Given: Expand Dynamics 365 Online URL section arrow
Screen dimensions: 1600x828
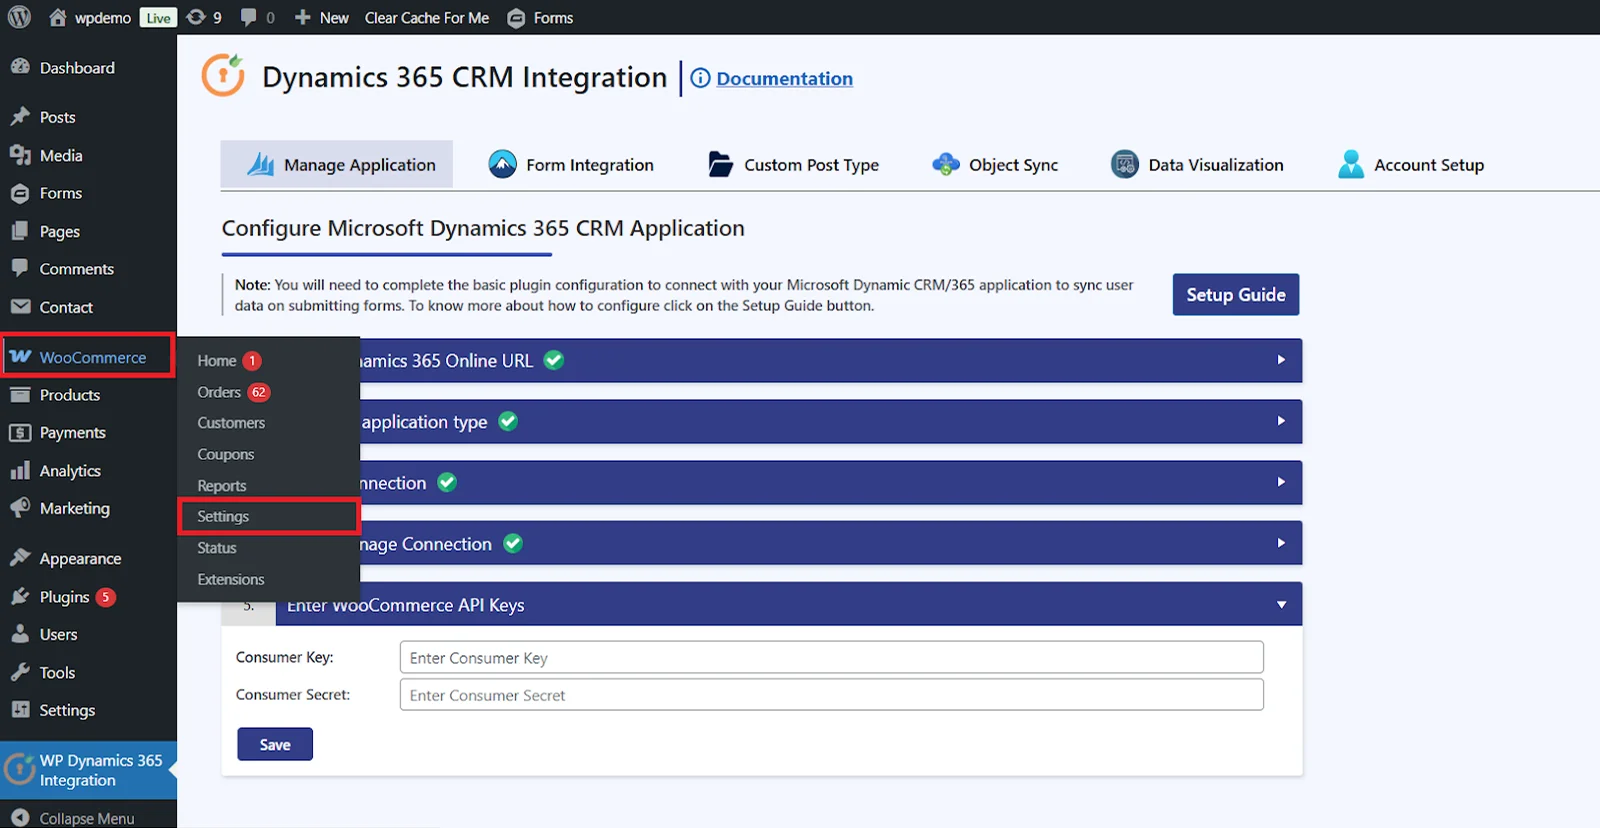Looking at the screenshot, I should pos(1281,360).
